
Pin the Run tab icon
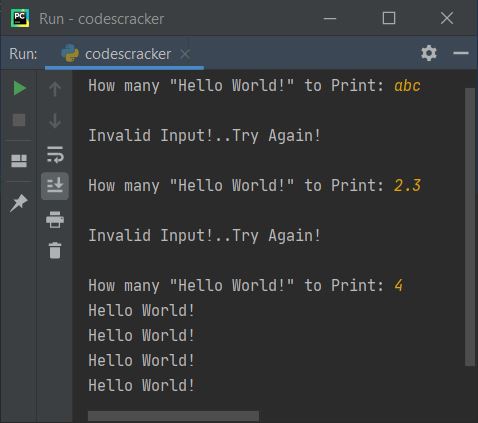coord(19,203)
